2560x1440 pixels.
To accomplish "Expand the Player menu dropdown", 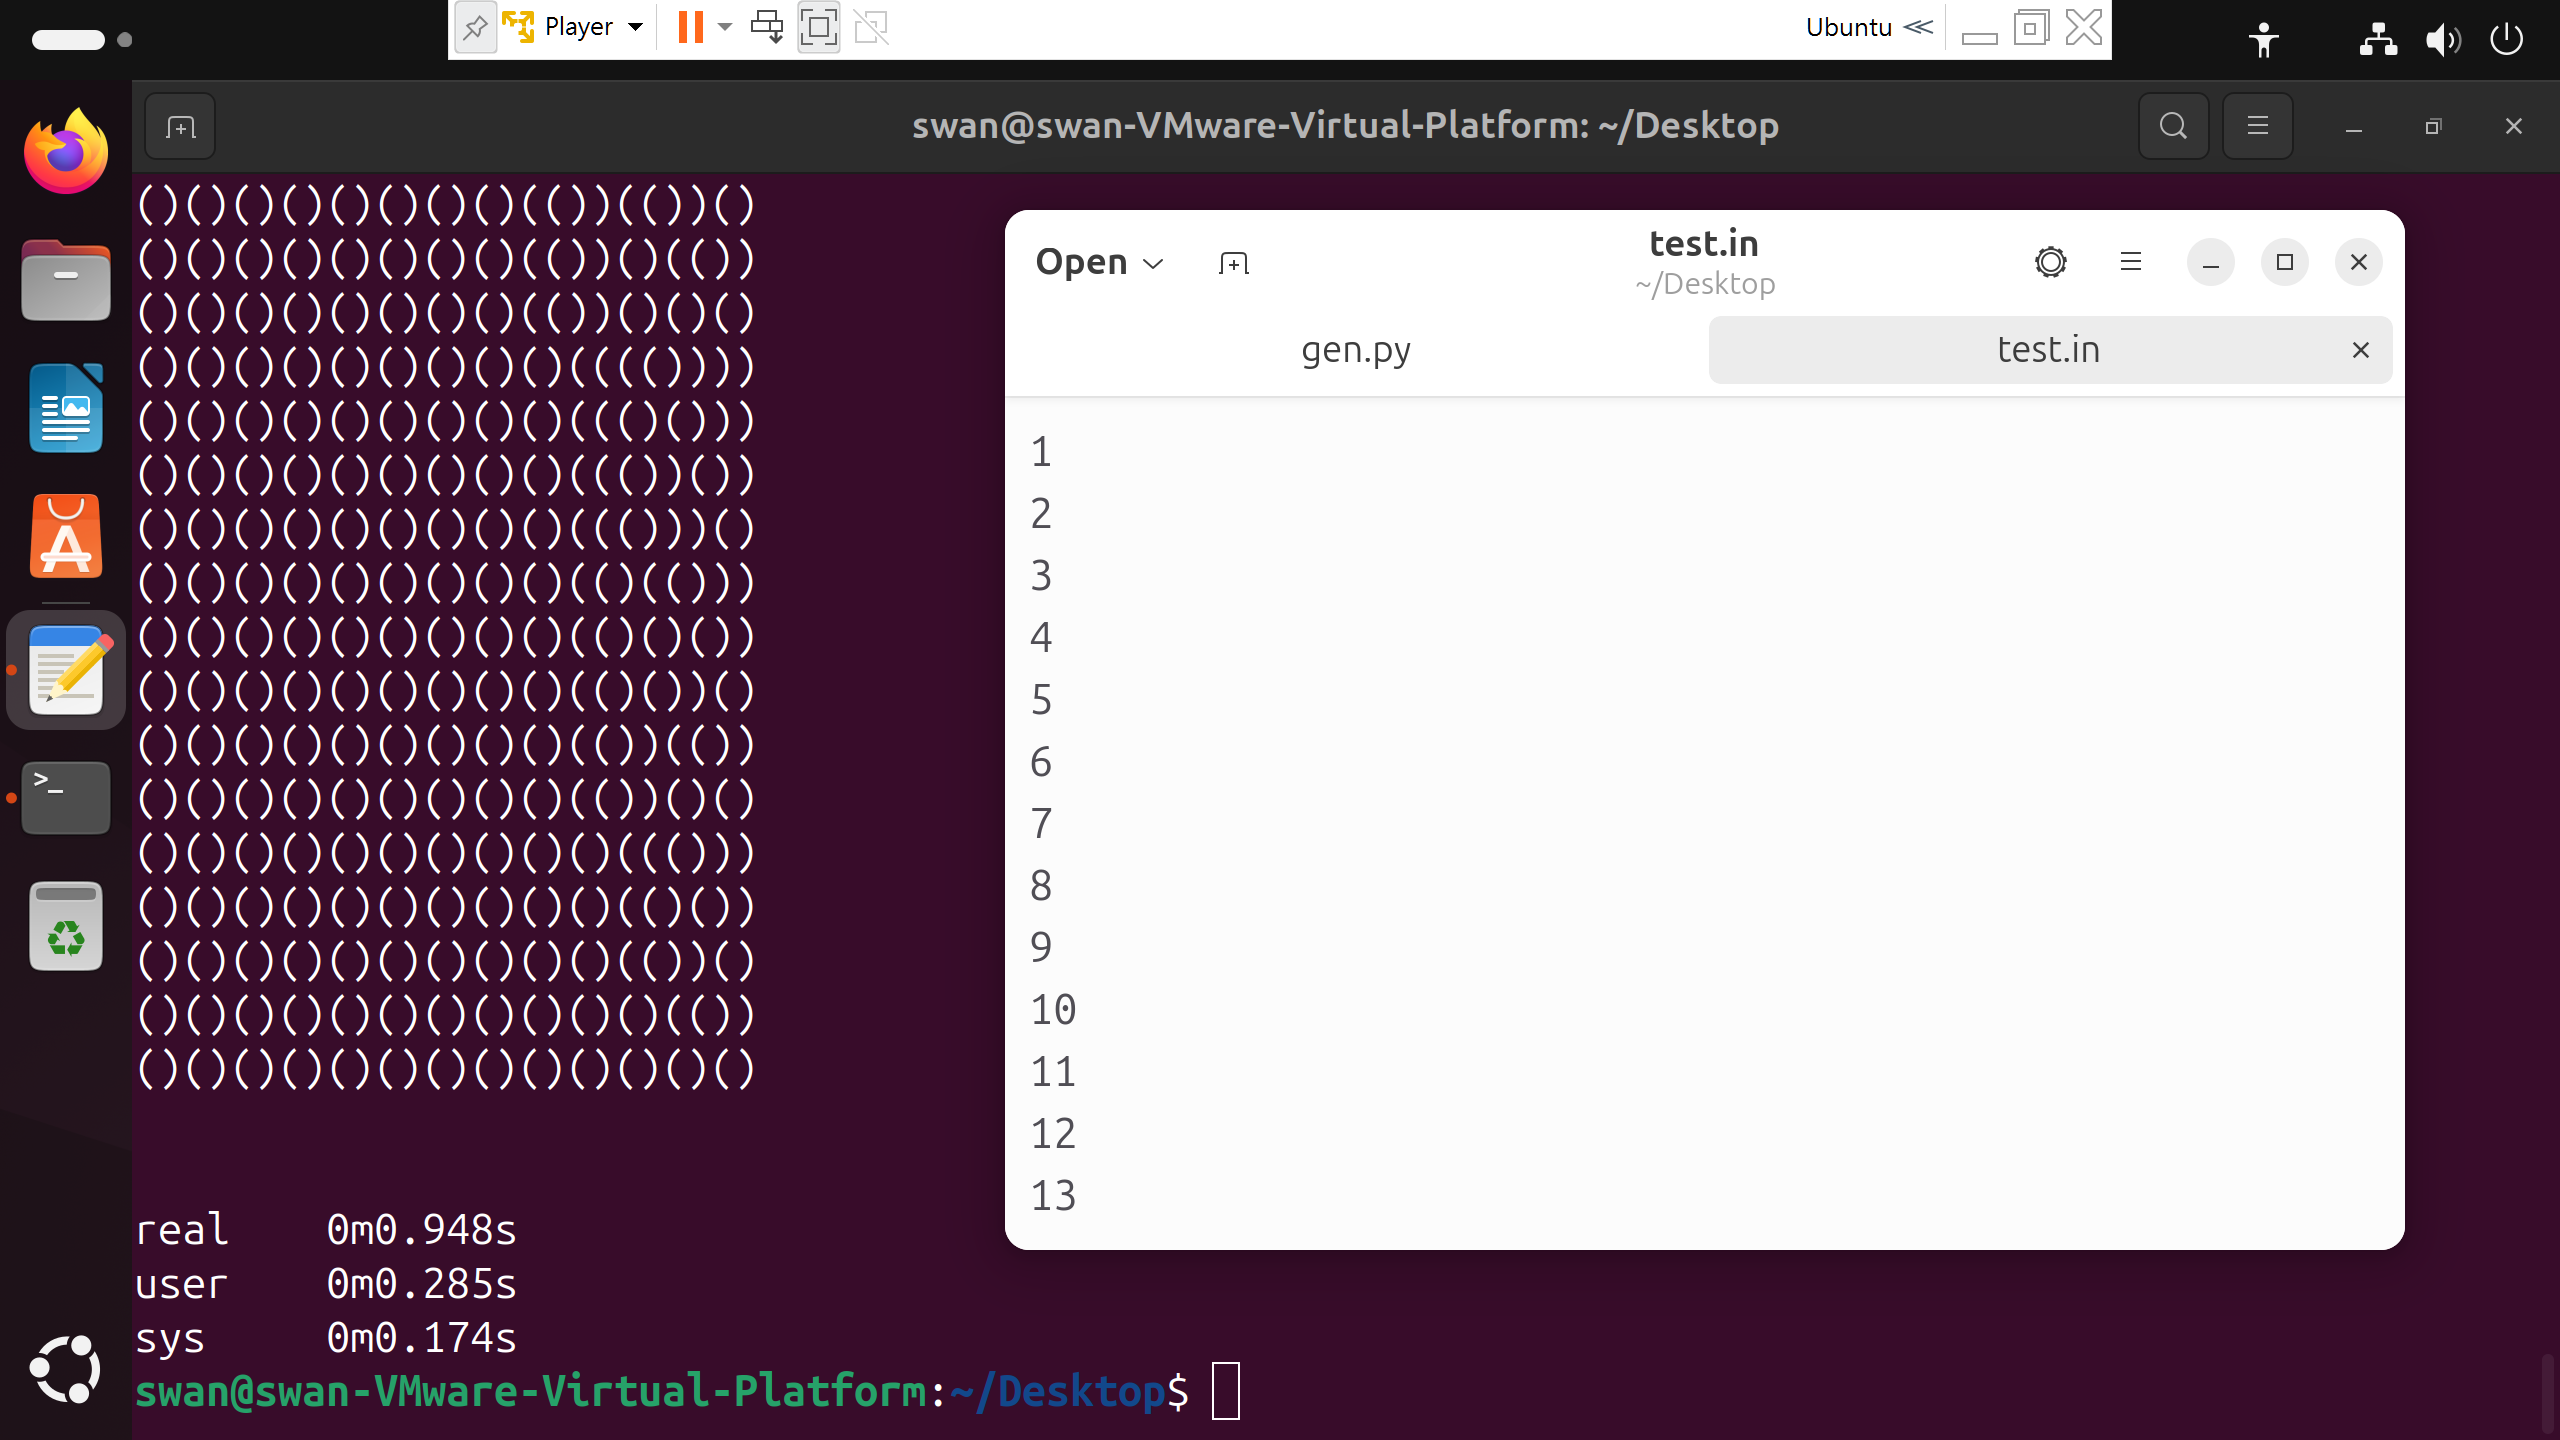I will coord(635,27).
